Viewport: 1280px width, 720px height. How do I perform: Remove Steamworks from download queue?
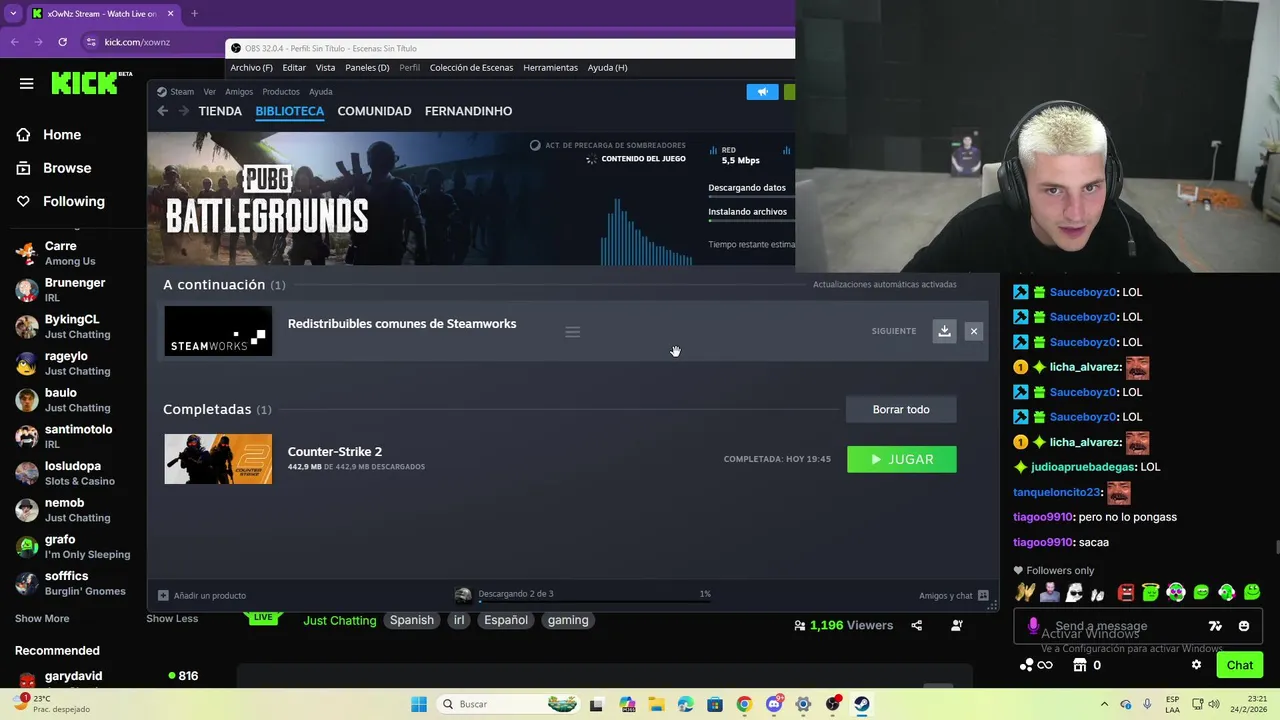(974, 331)
